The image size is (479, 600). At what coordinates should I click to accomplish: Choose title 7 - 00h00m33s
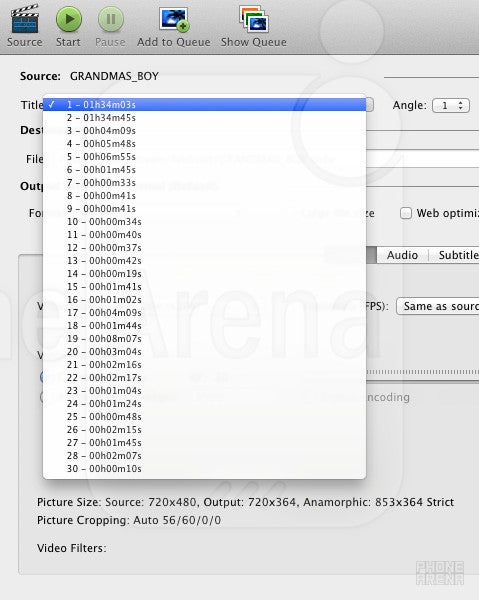(x=205, y=183)
